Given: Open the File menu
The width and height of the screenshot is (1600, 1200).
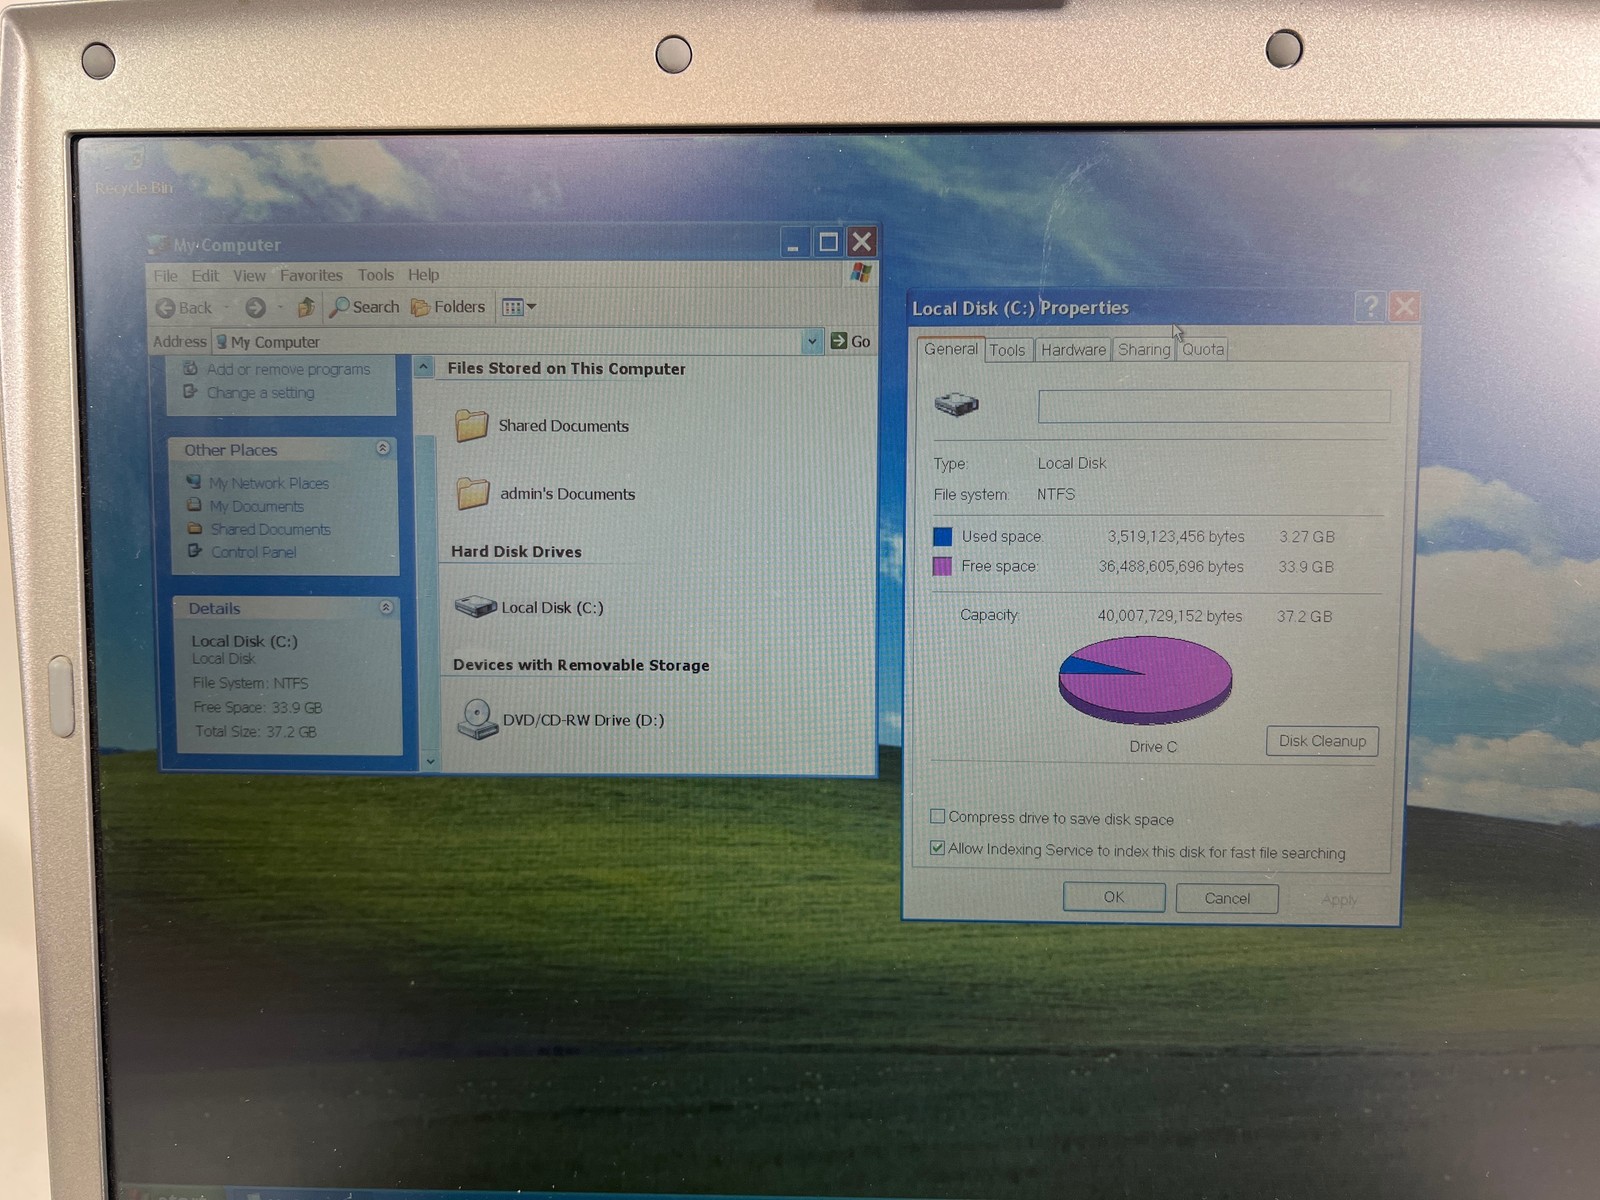Looking at the screenshot, I should [x=166, y=276].
